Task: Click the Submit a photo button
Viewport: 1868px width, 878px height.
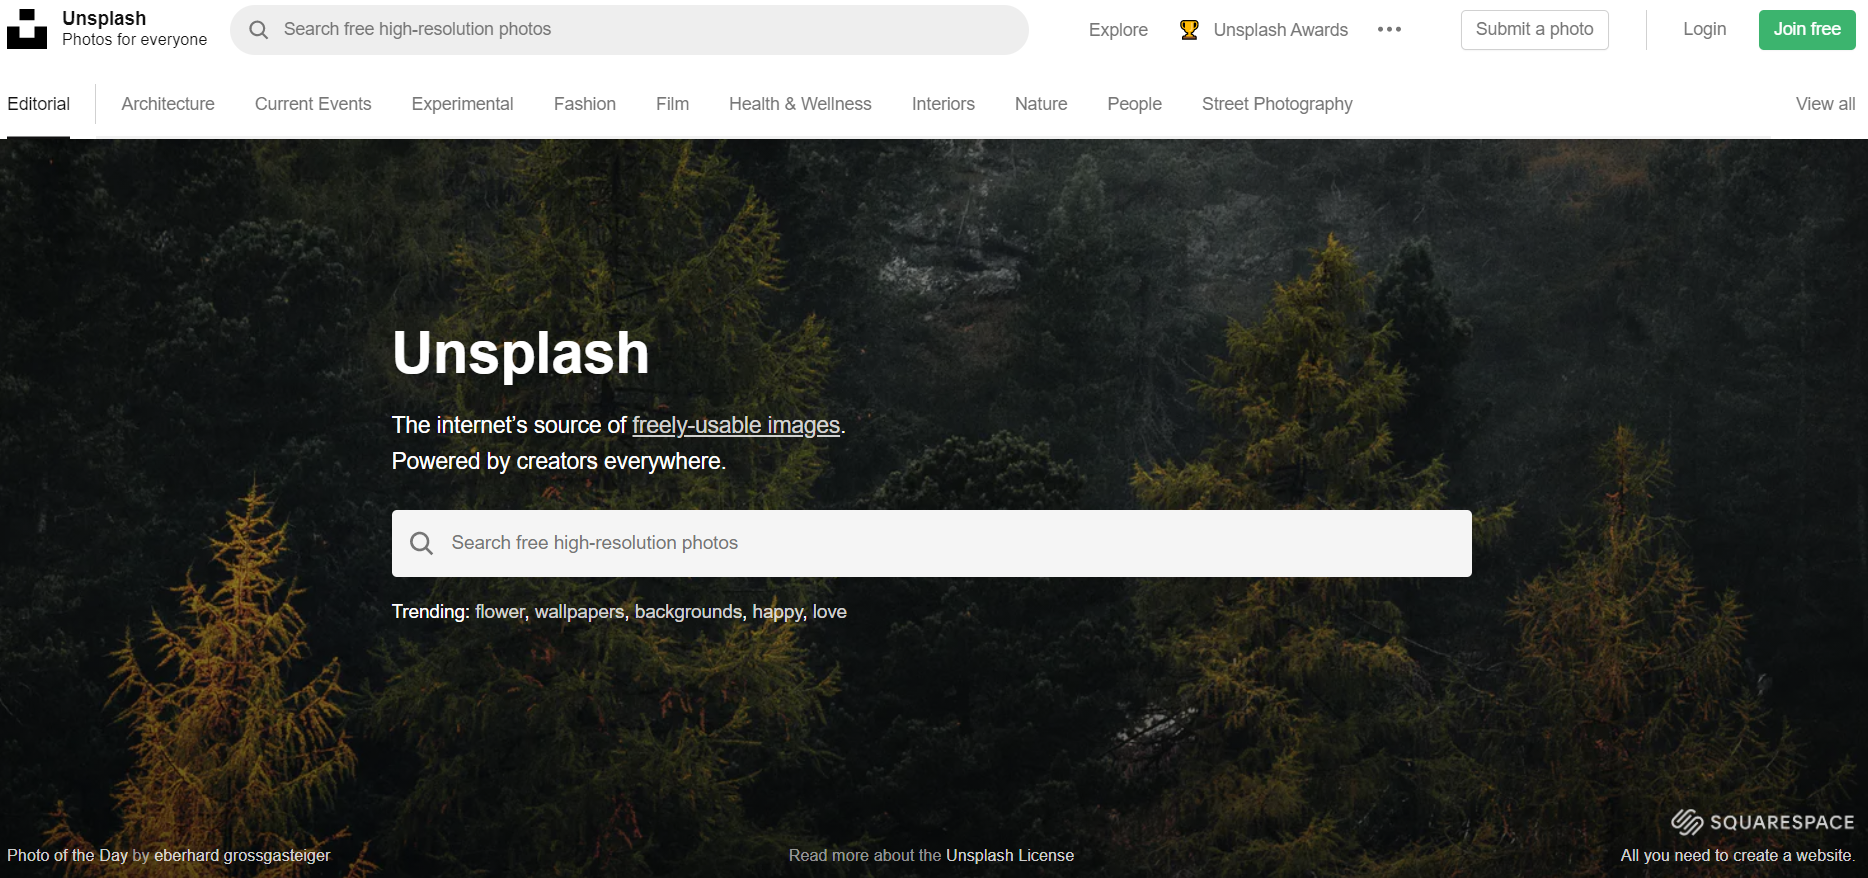Action: [1534, 30]
